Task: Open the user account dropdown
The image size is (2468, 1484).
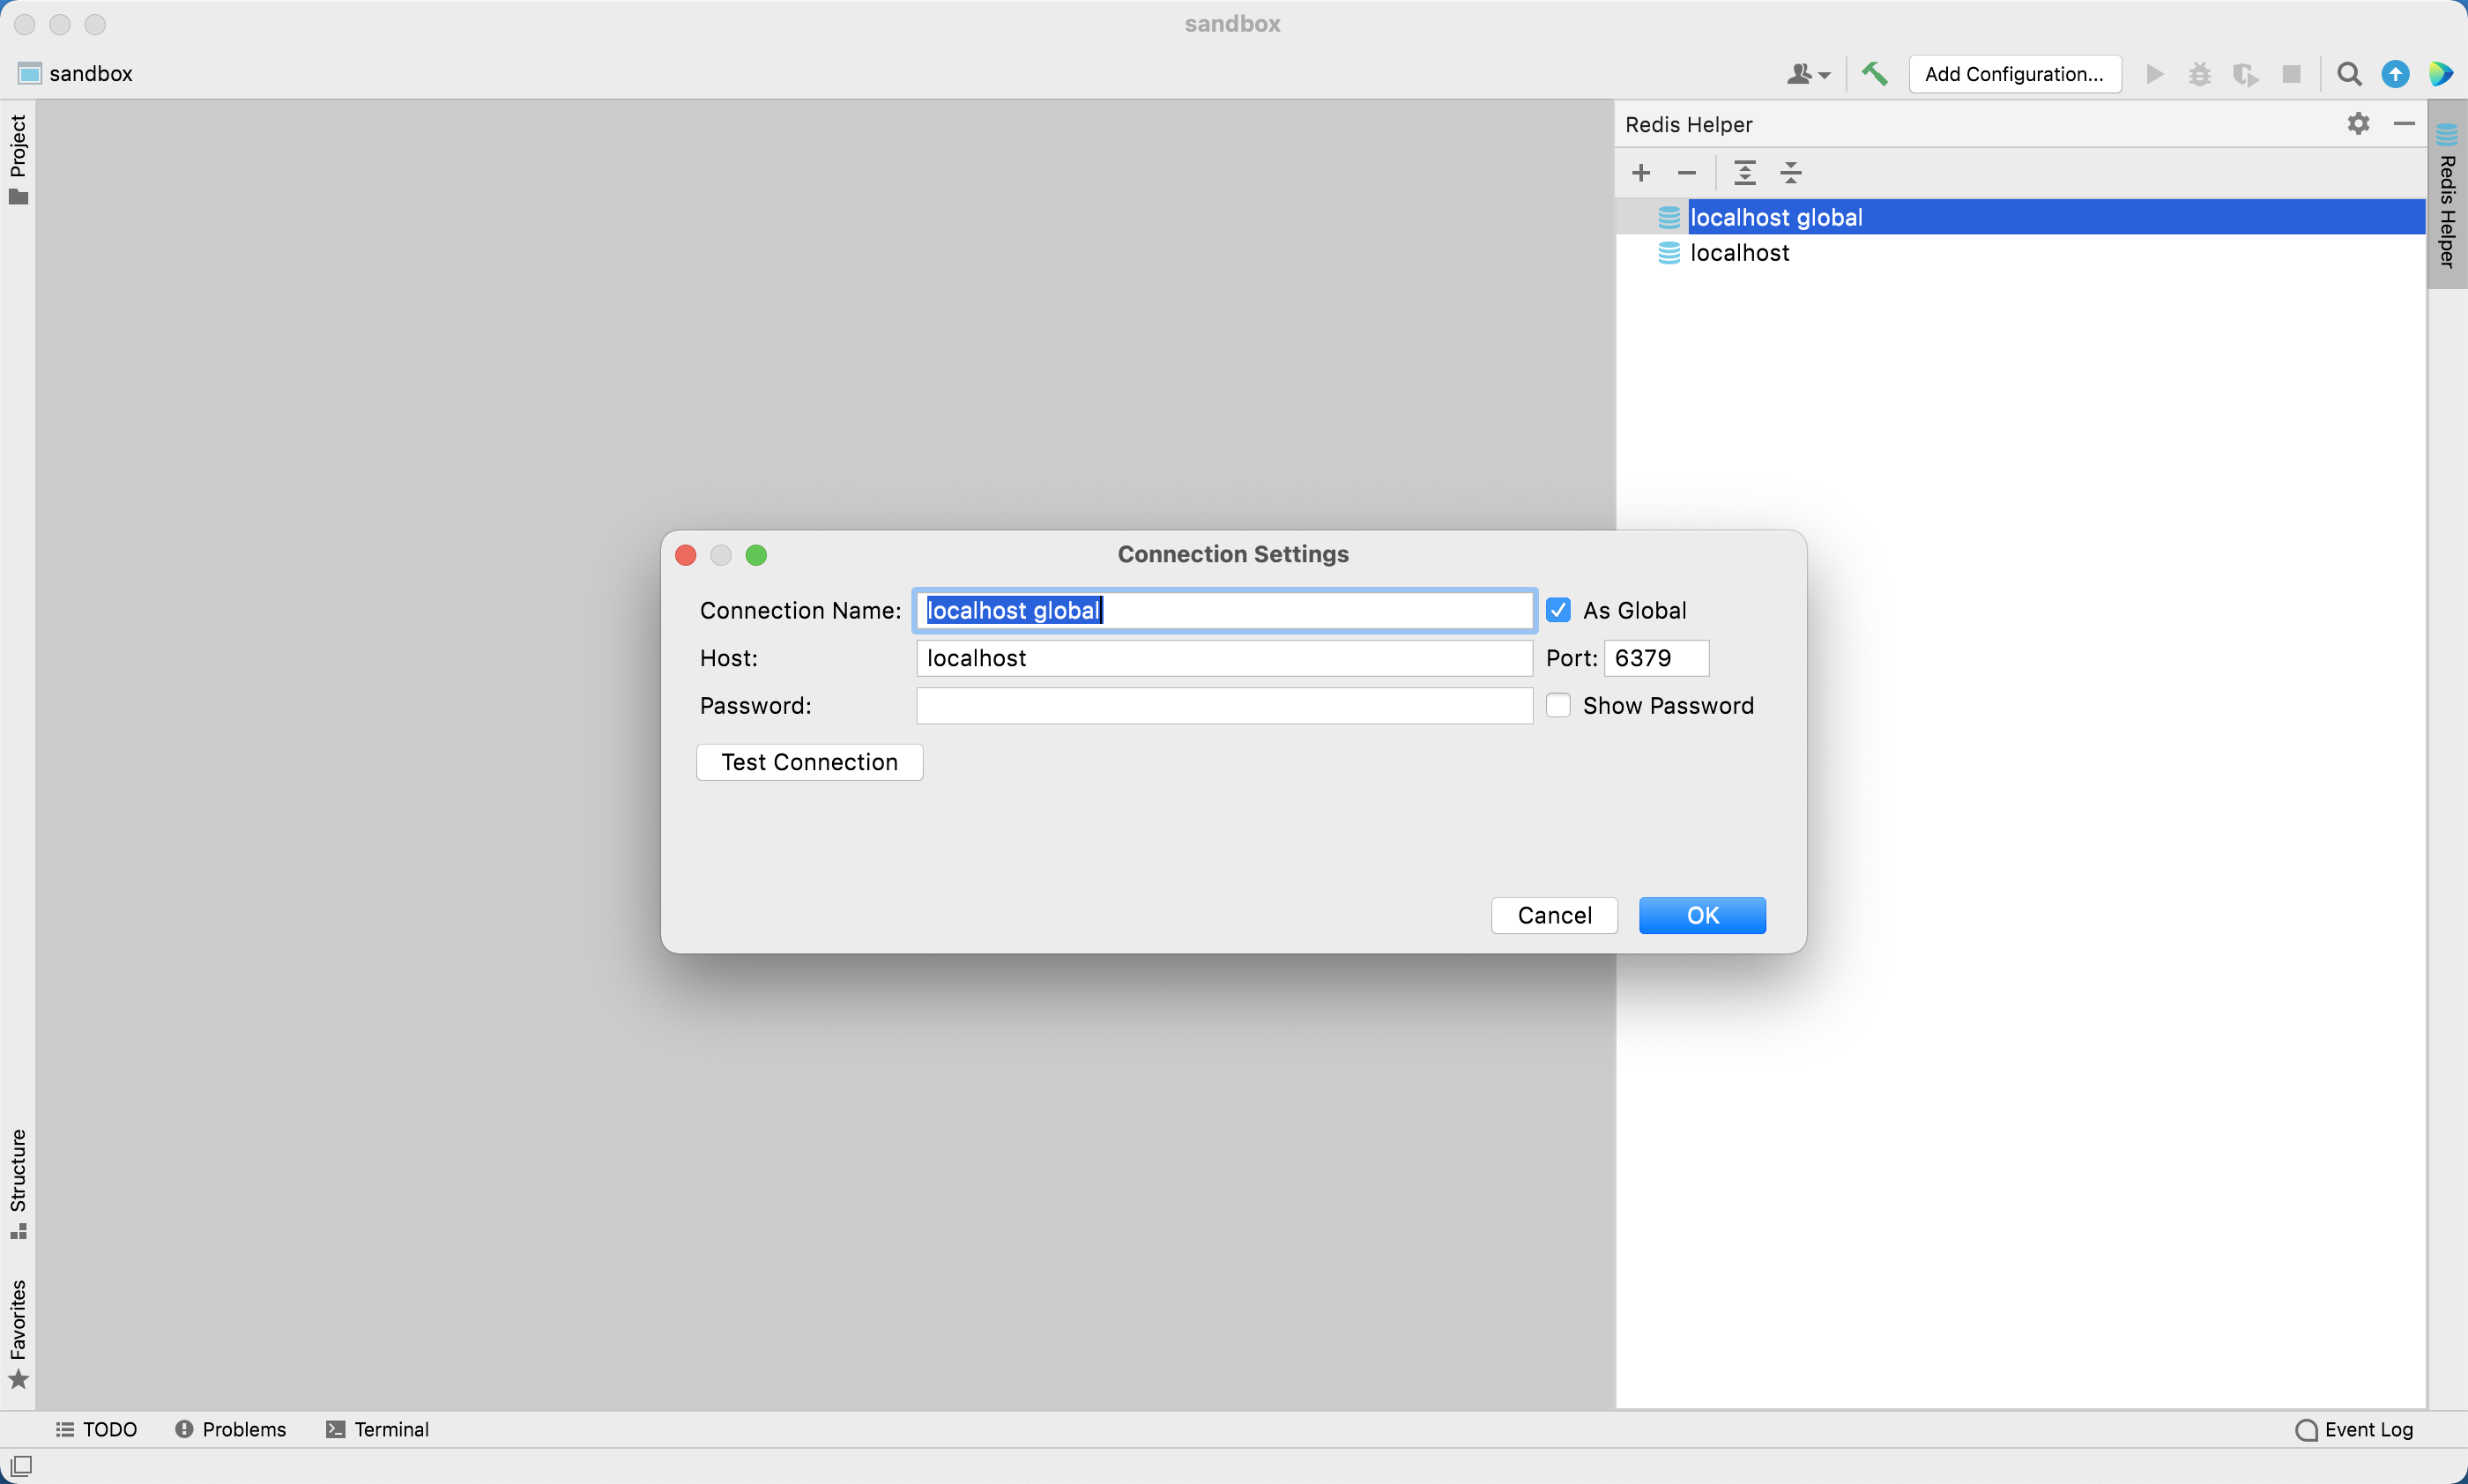Action: point(1808,74)
